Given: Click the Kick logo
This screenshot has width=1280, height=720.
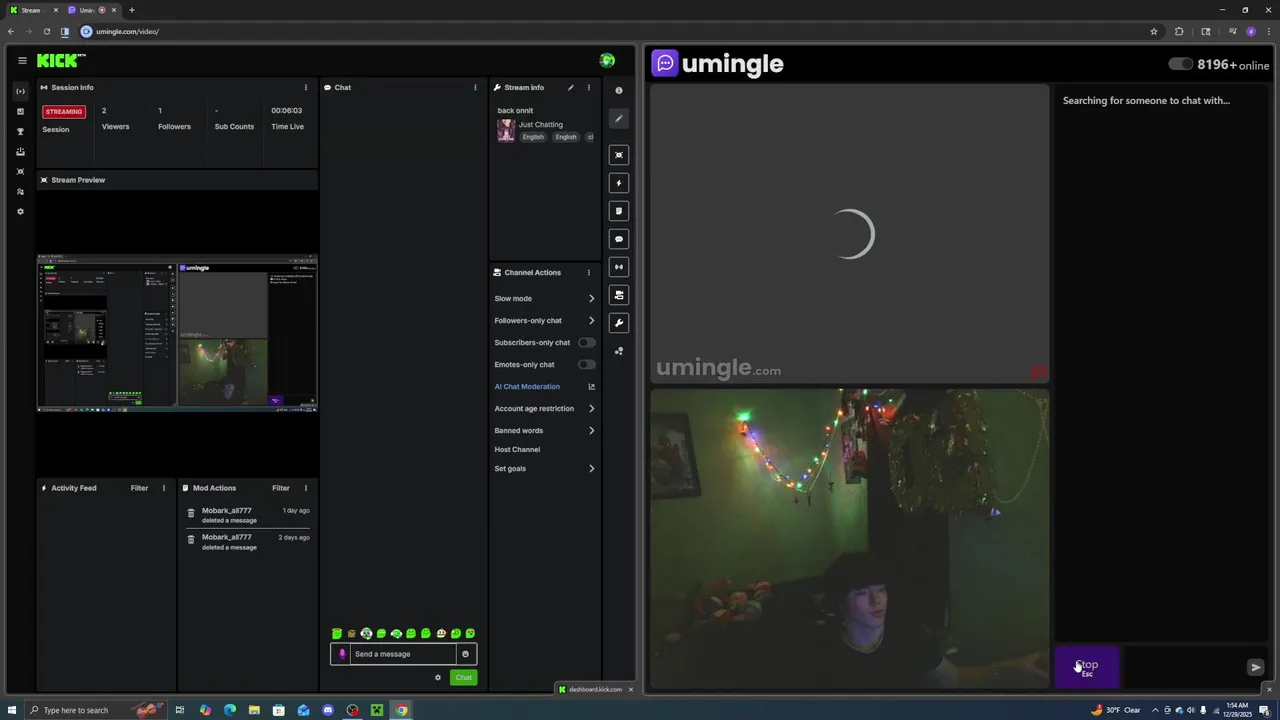Looking at the screenshot, I should pyautogui.click(x=60, y=61).
